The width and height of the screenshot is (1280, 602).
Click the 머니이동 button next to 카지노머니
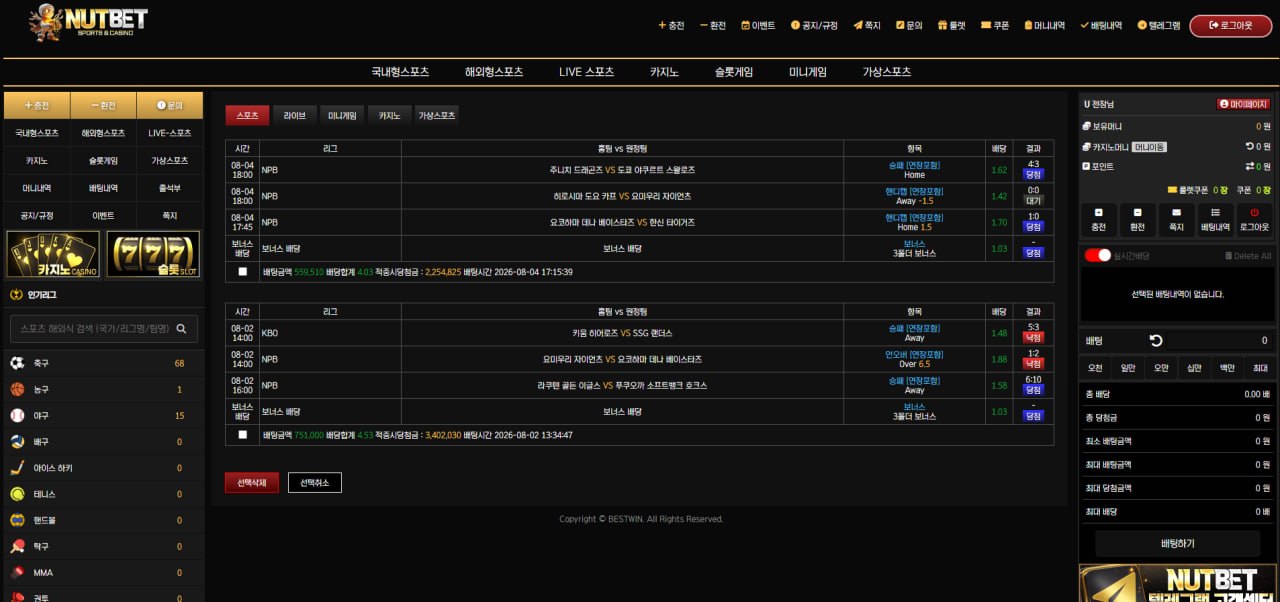[x=1149, y=147]
